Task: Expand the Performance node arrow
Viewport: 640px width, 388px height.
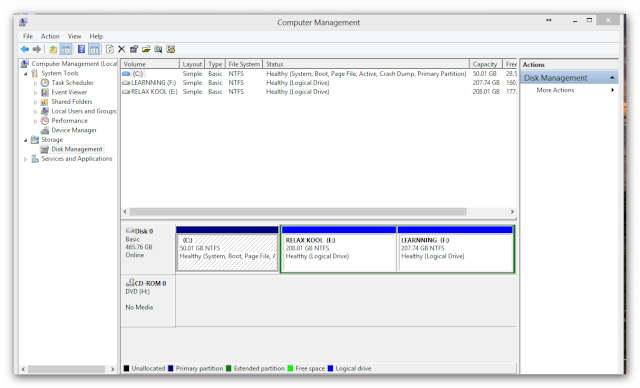Action: click(36, 121)
